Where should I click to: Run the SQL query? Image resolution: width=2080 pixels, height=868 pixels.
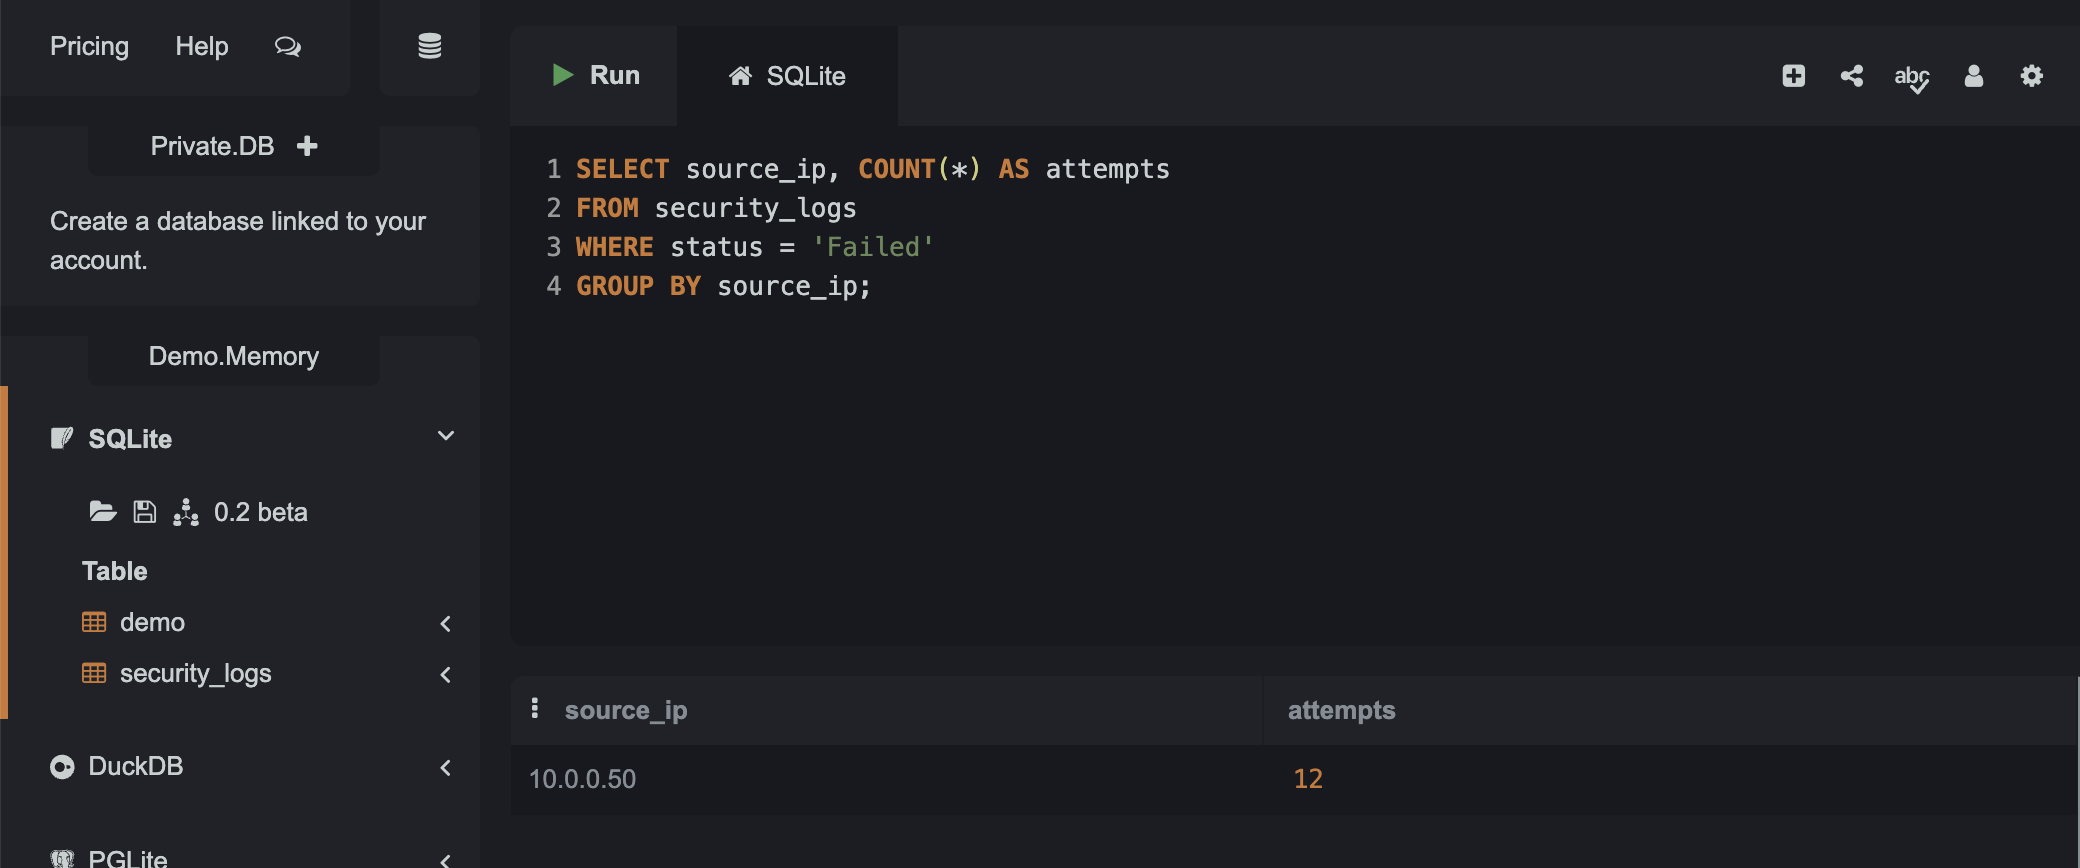pos(595,75)
